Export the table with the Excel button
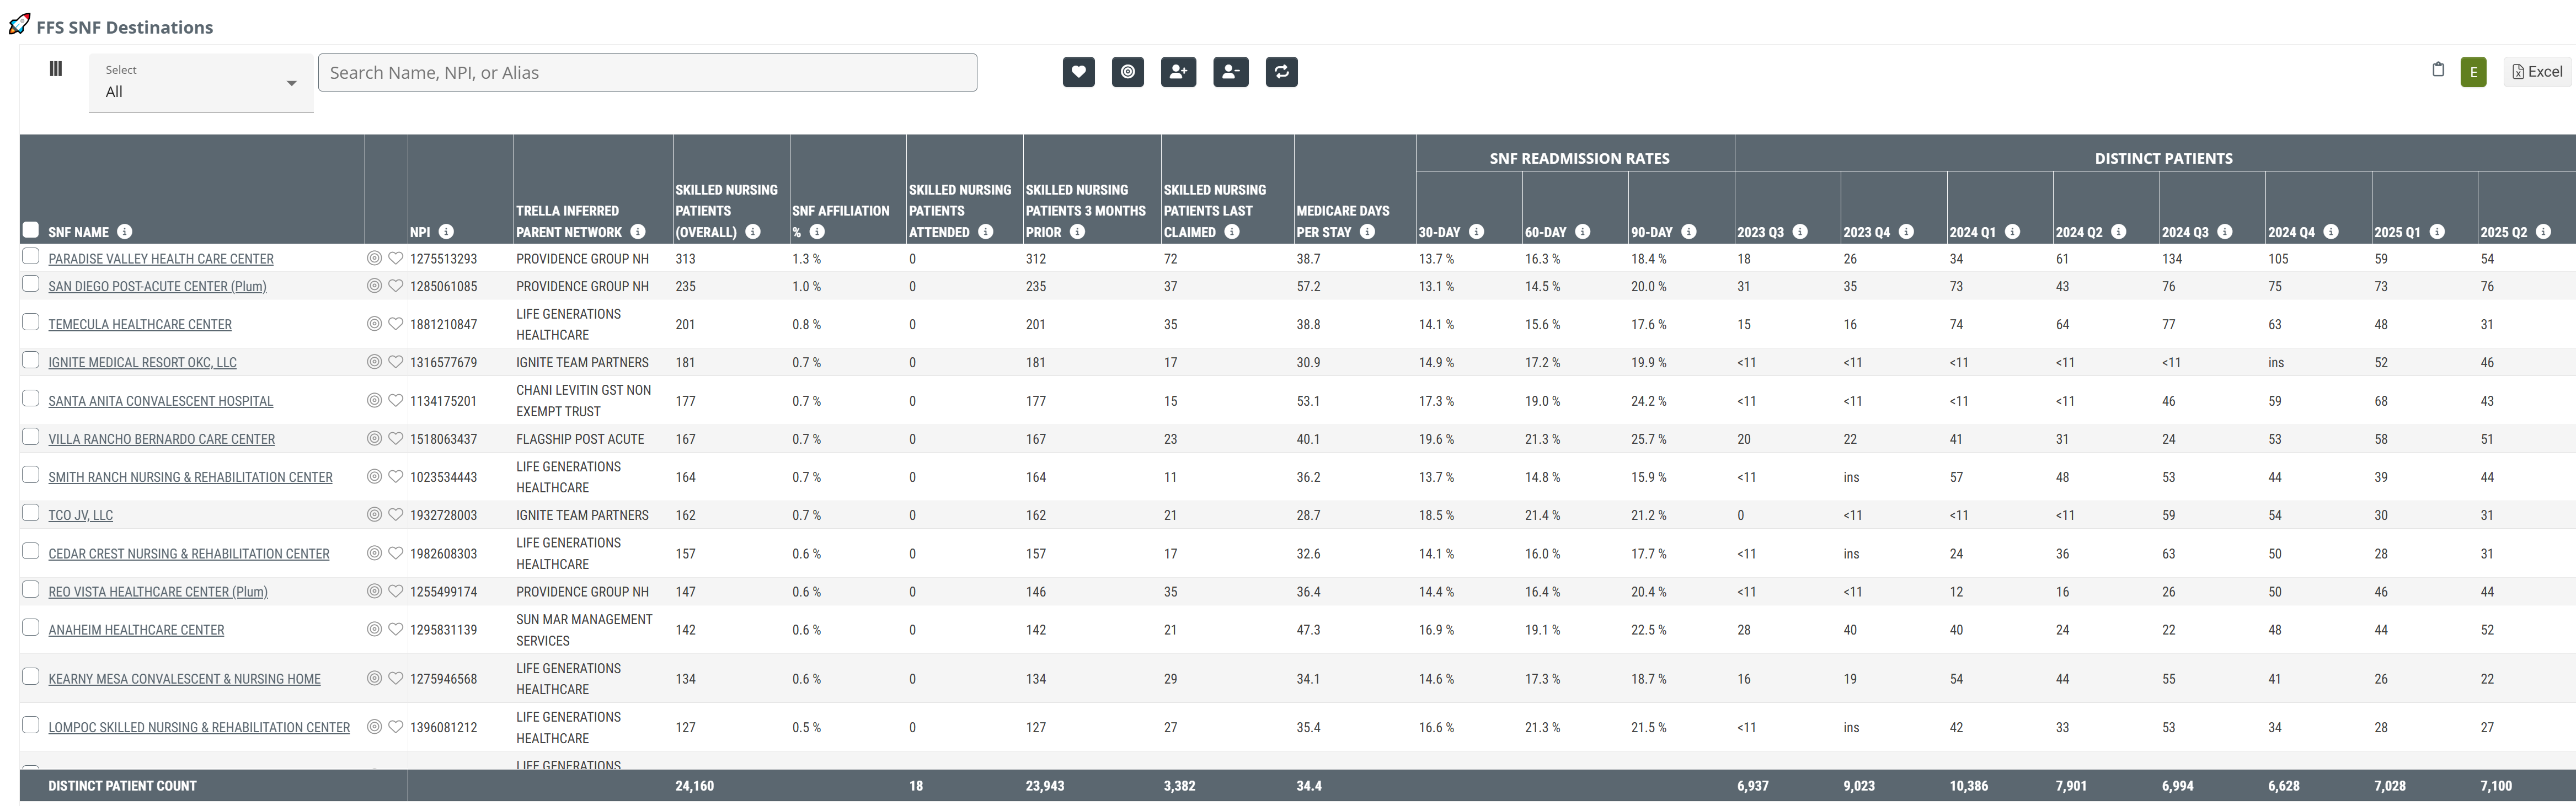 (2536, 72)
